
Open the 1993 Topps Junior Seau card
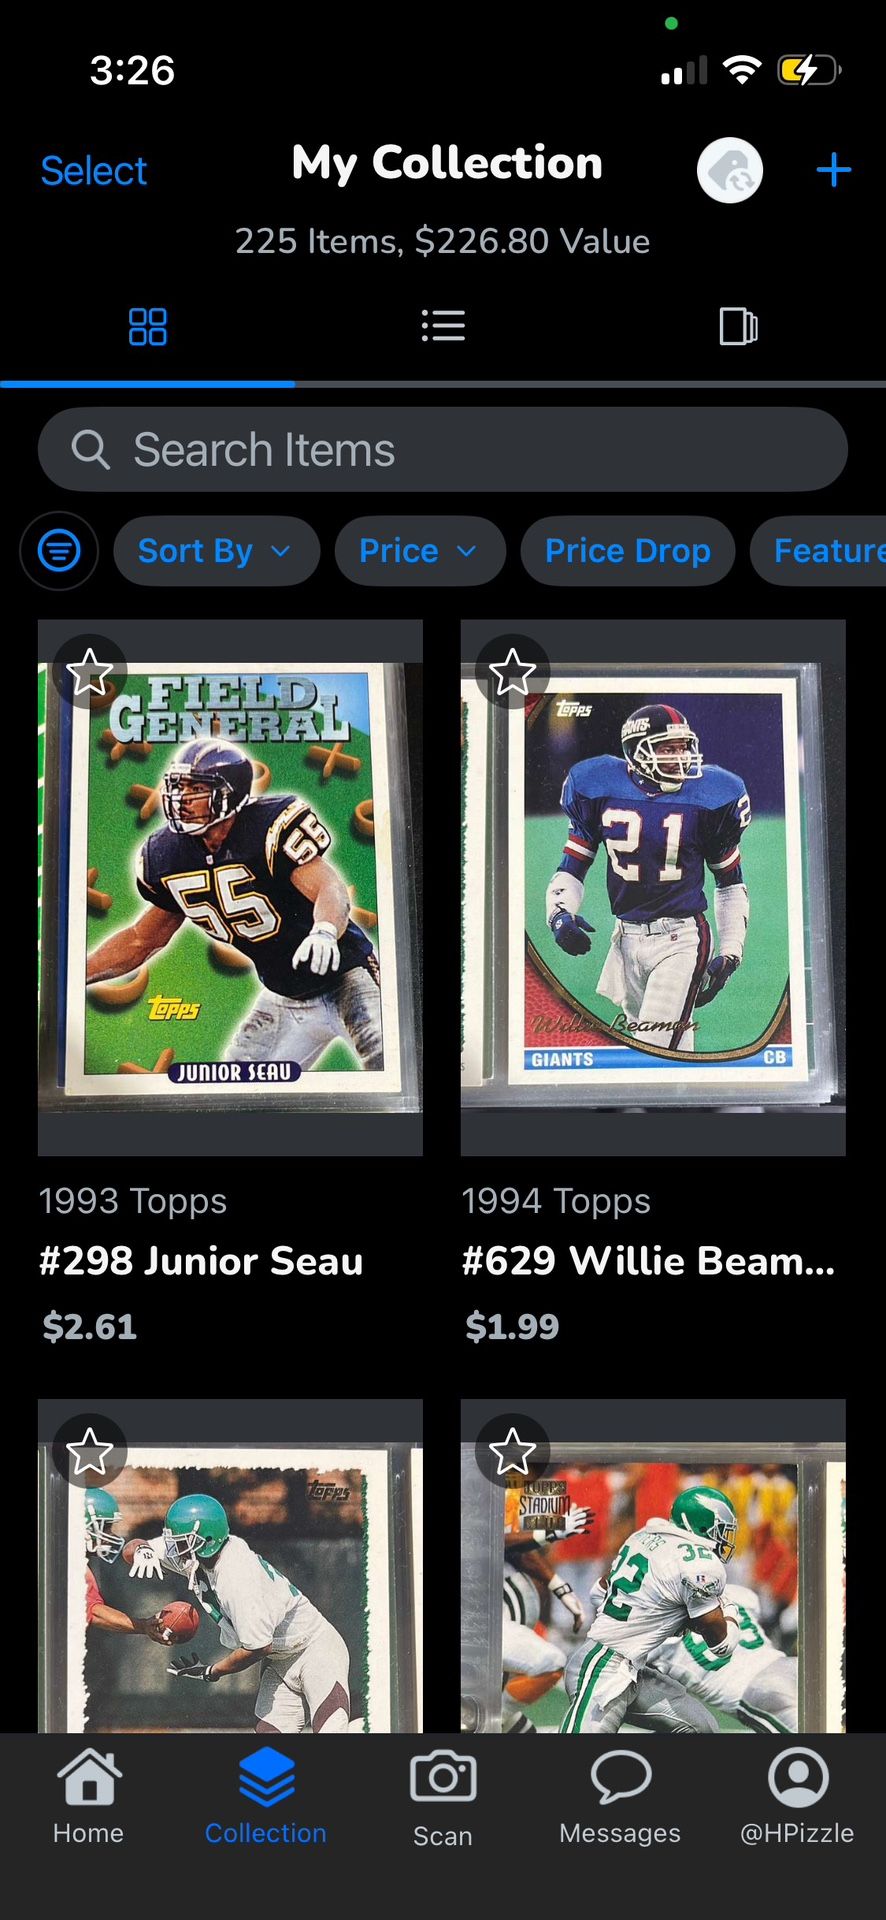pyautogui.click(x=230, y=888)
